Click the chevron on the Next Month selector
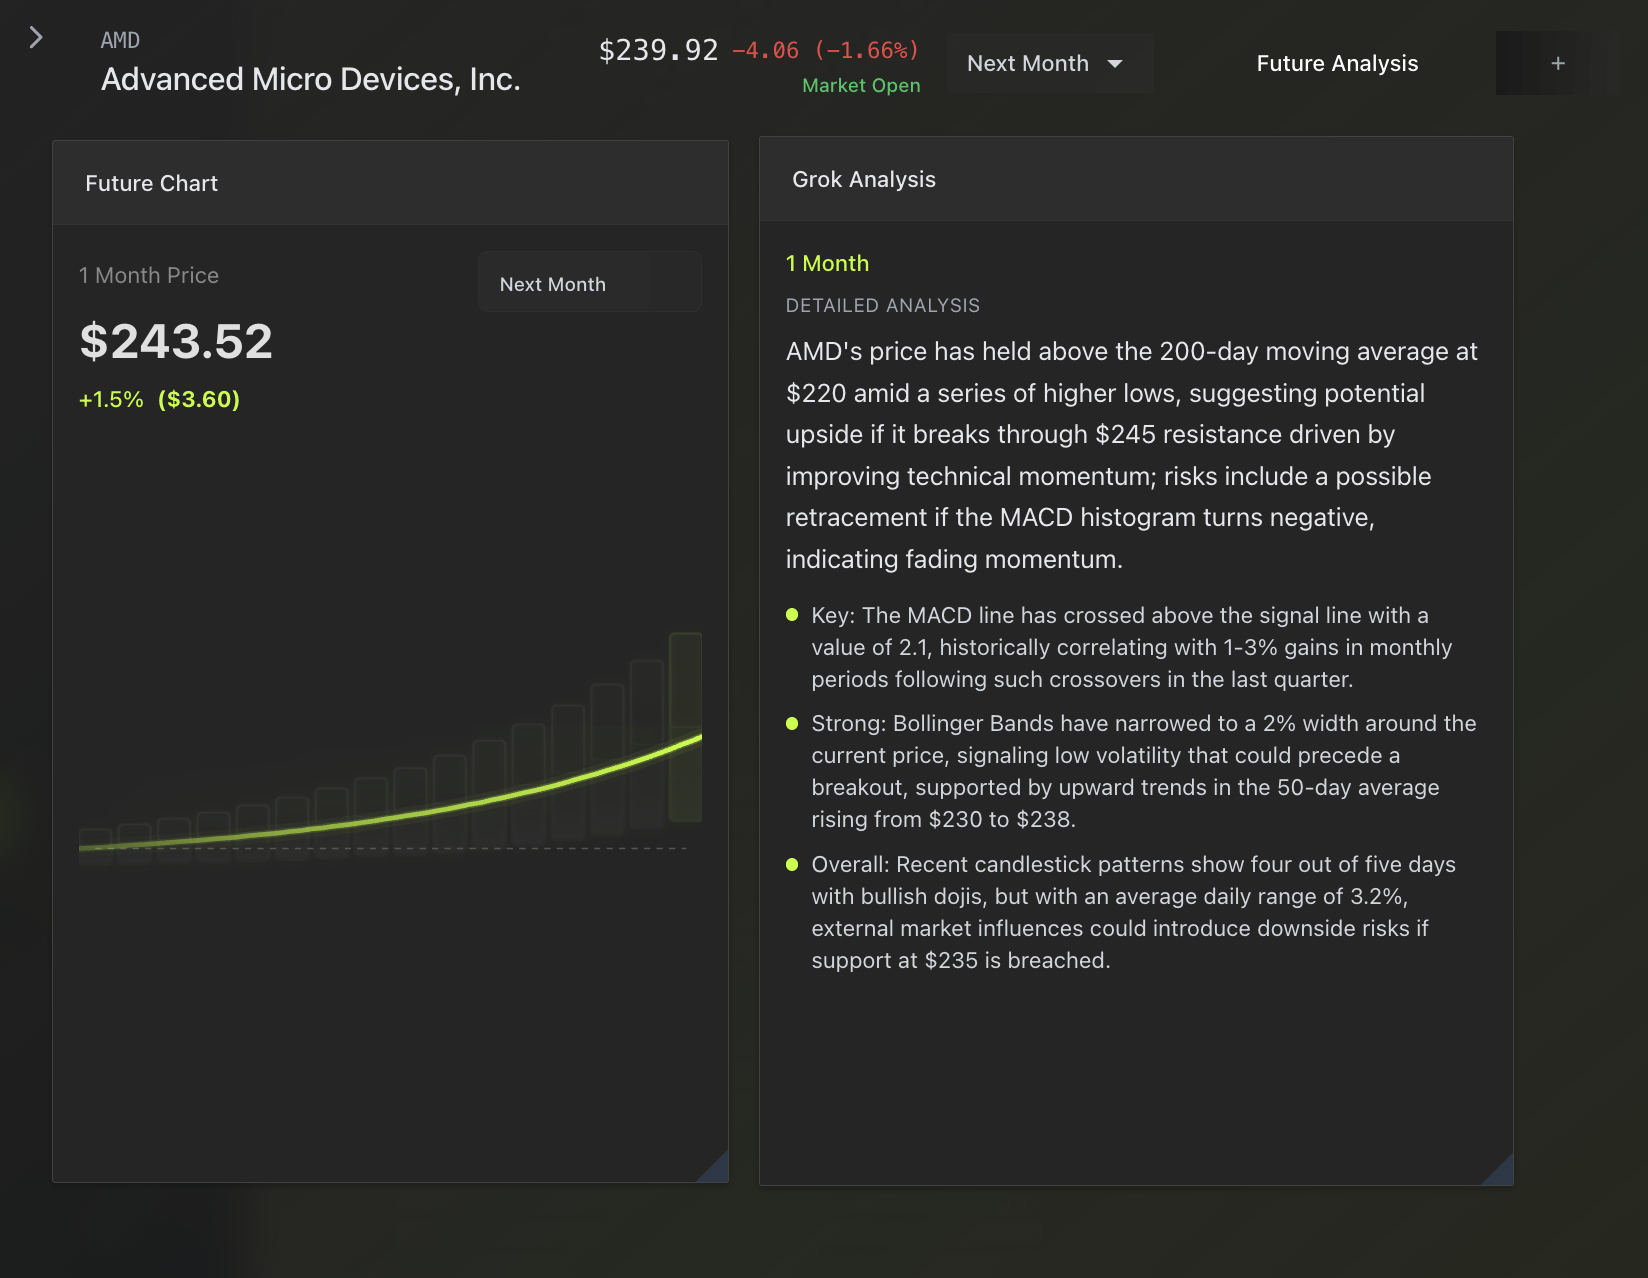 point(1114,63)
